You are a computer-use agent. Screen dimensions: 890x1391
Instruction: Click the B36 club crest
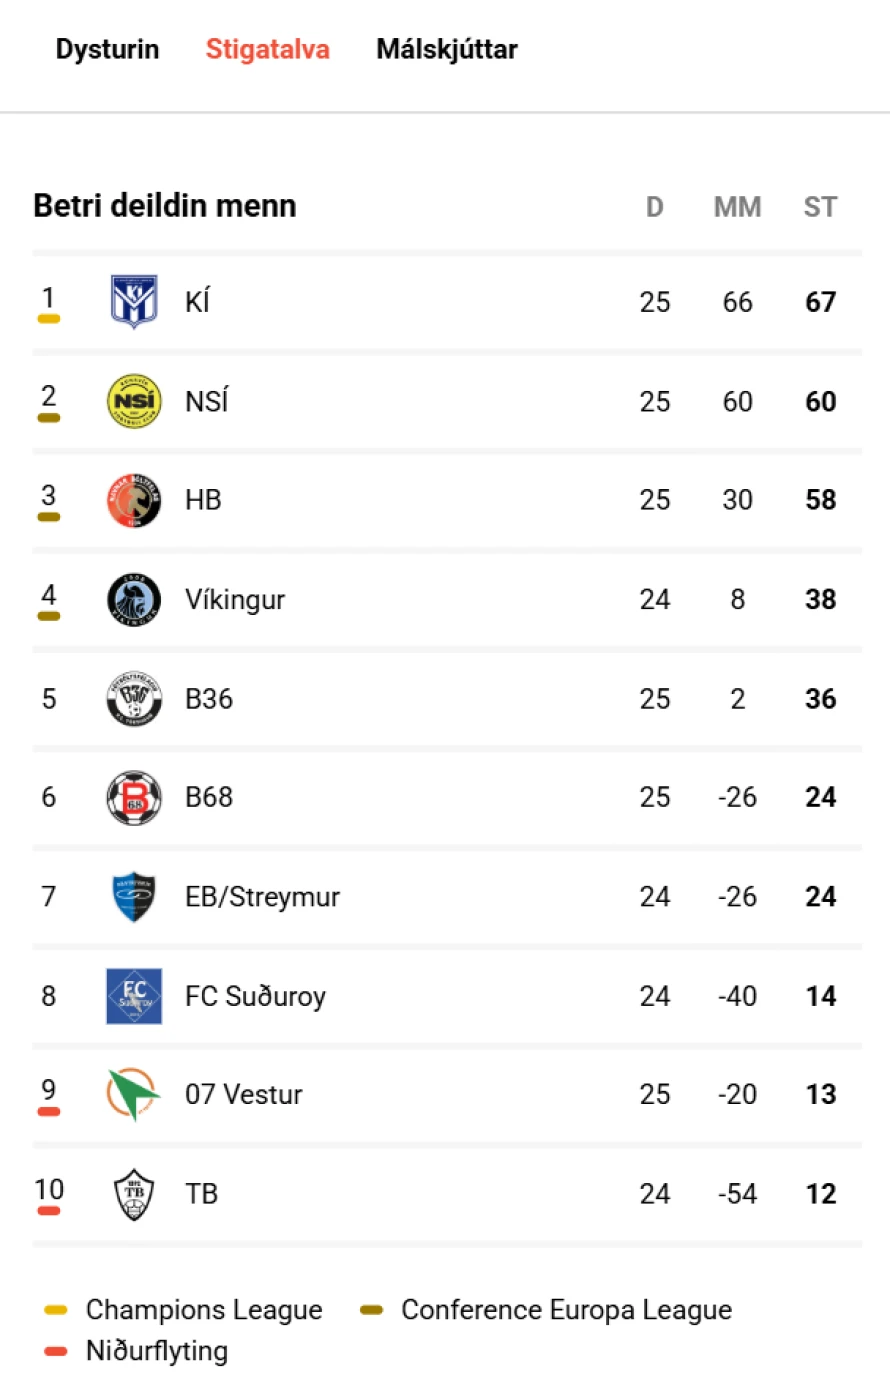coord(134,698)
